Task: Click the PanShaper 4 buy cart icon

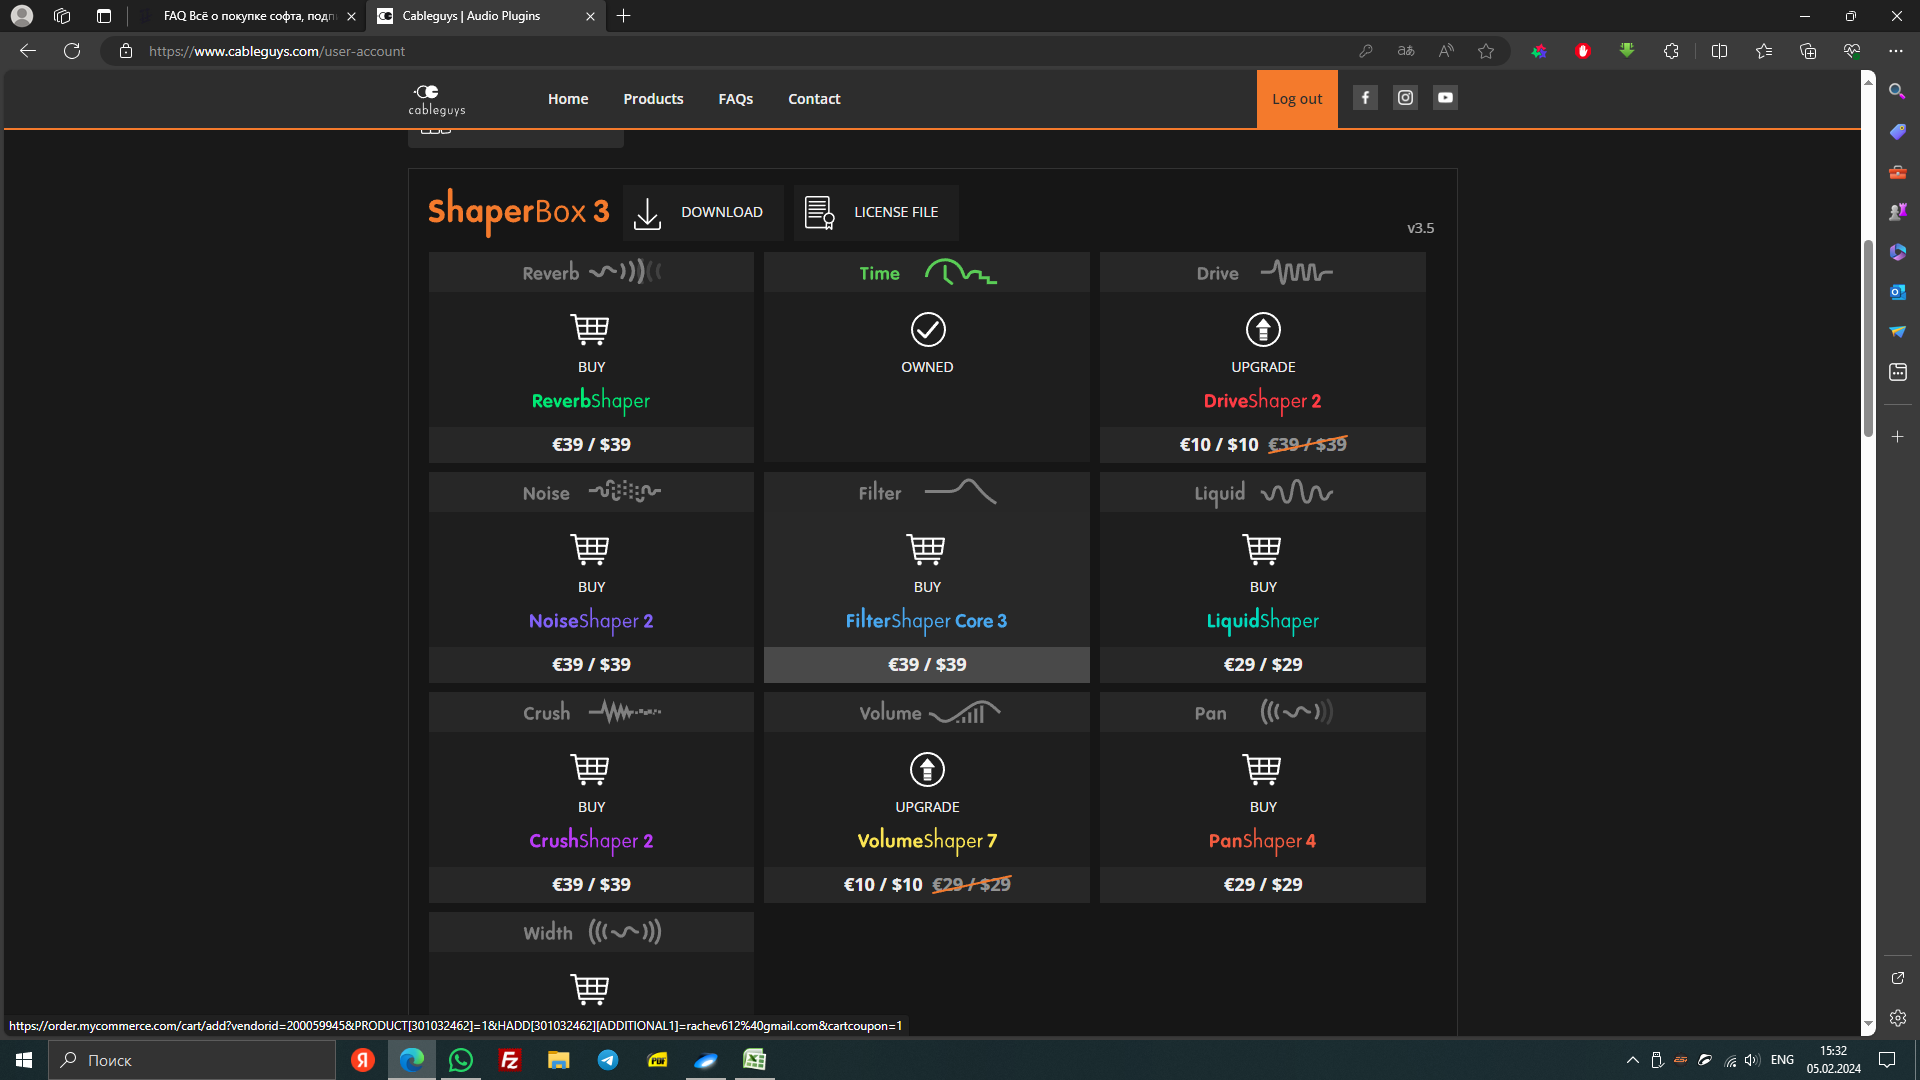Action: tap(1262, 770)
